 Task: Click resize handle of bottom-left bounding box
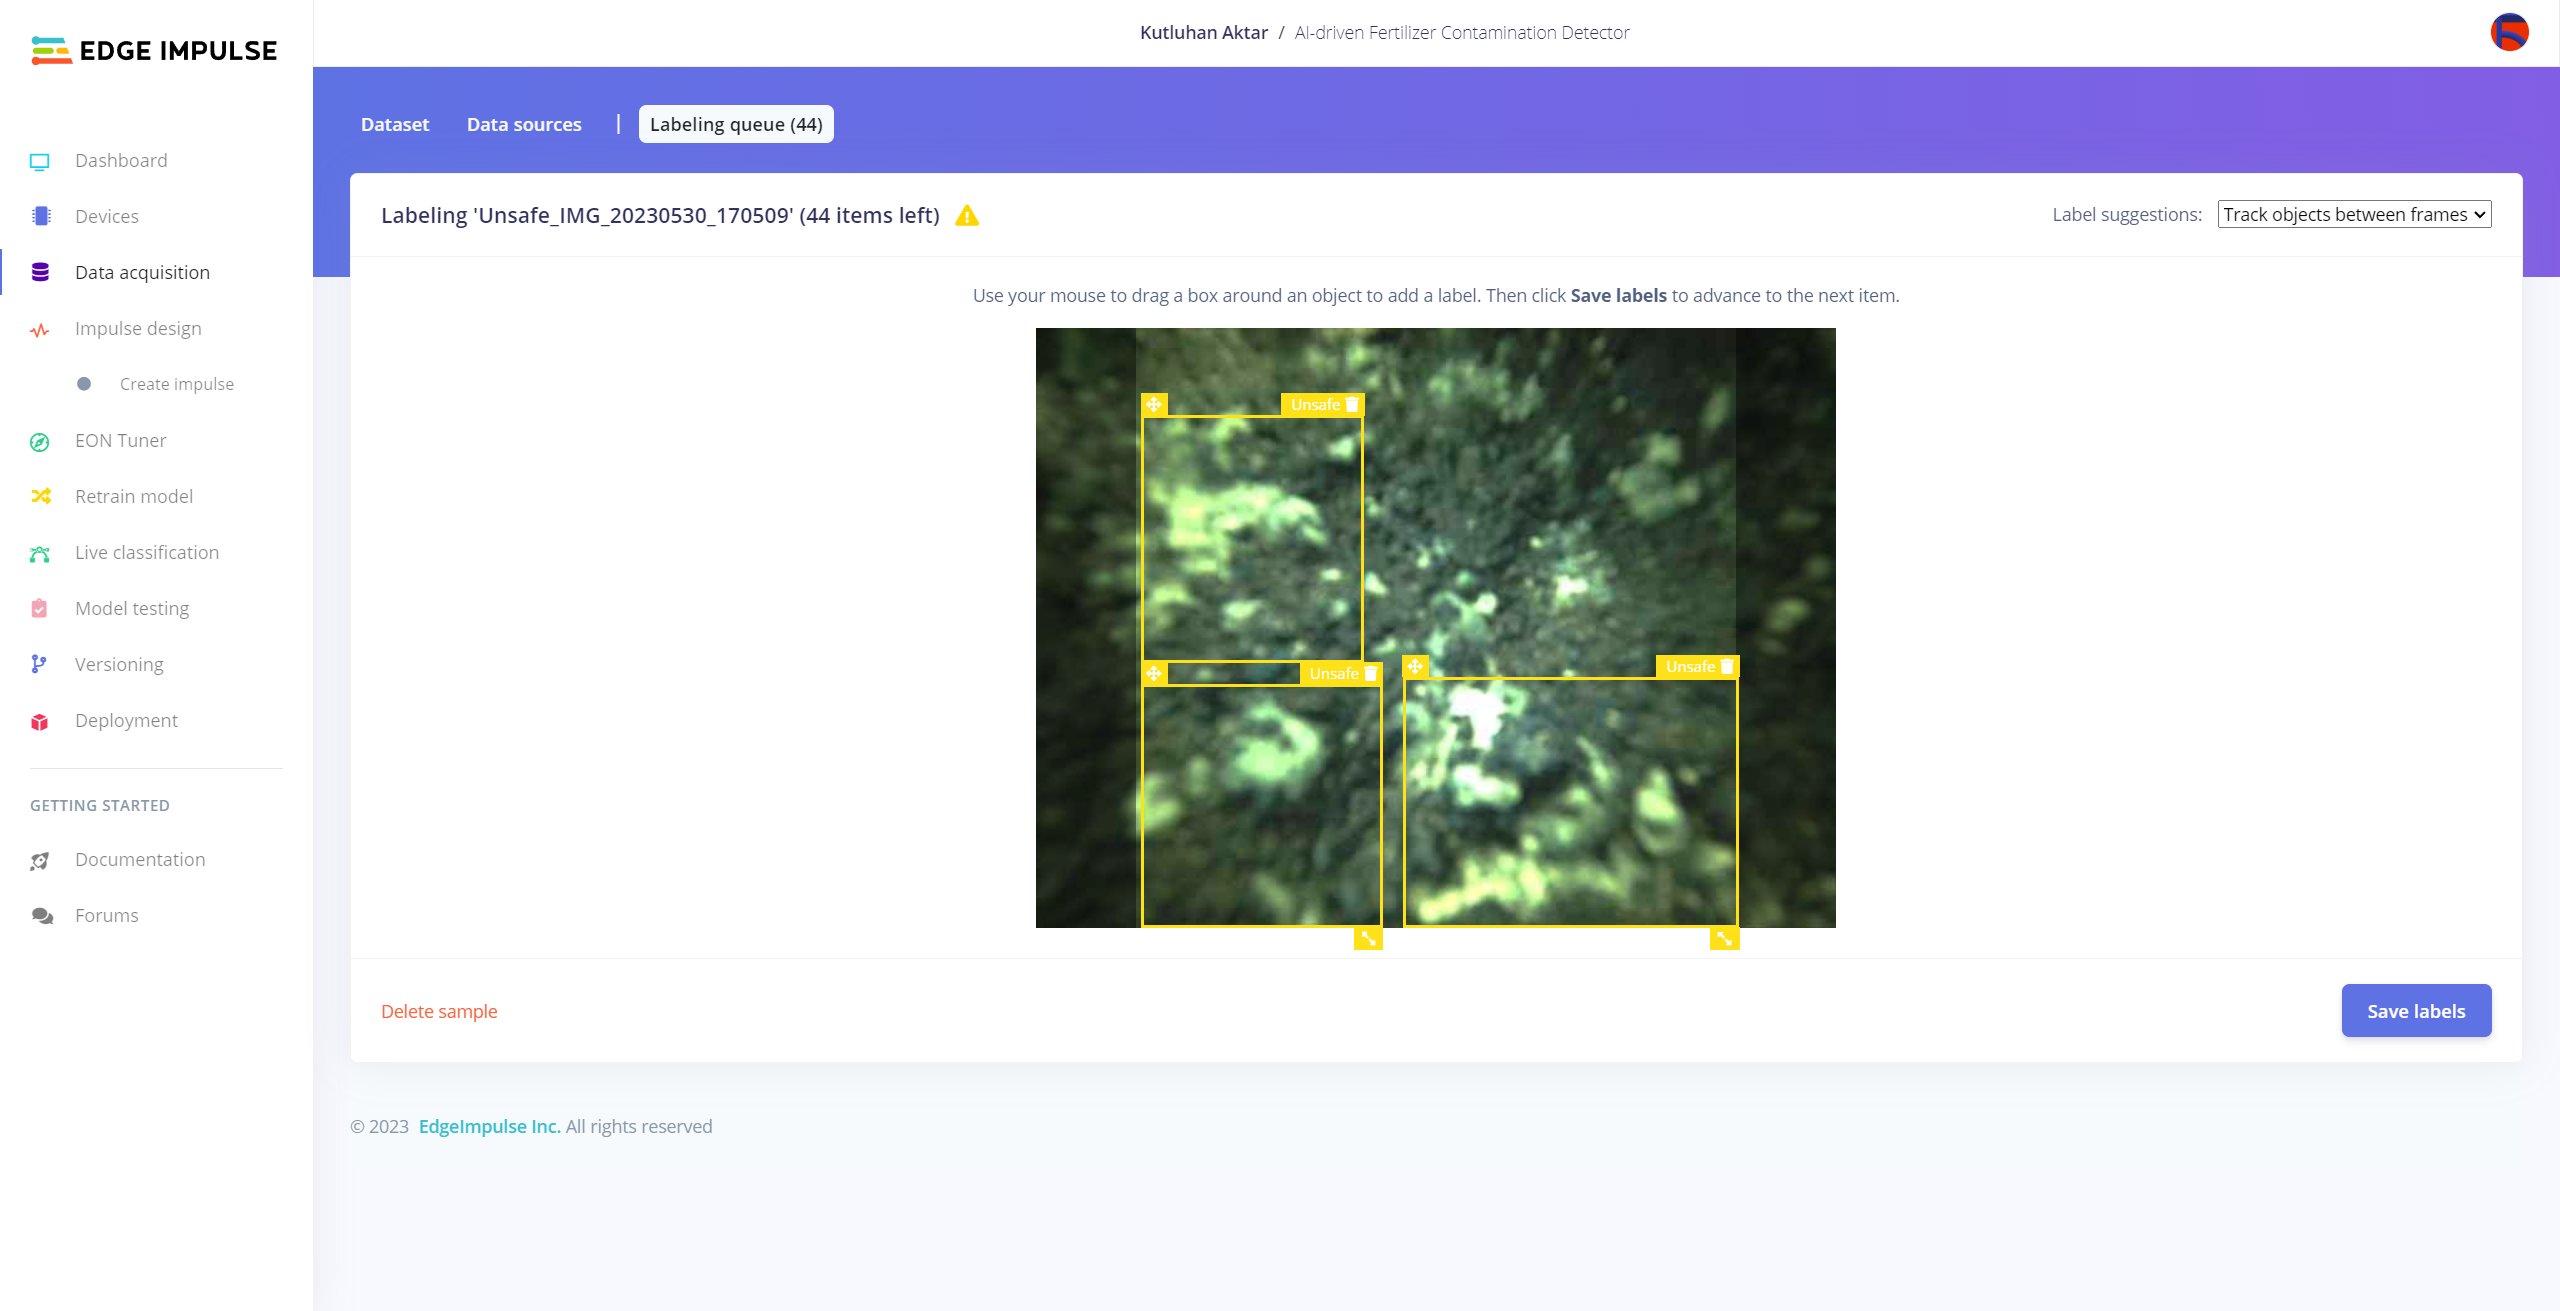pos(1368,938)
